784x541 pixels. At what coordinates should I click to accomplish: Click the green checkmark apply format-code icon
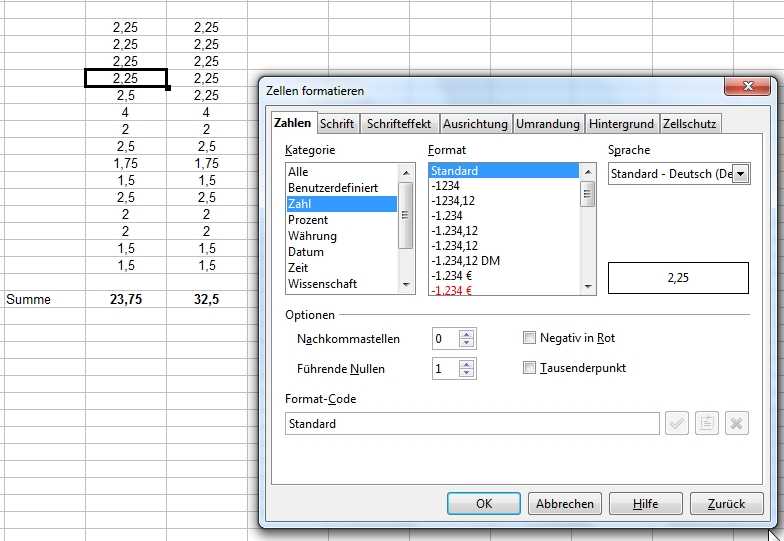click(677, 423)
